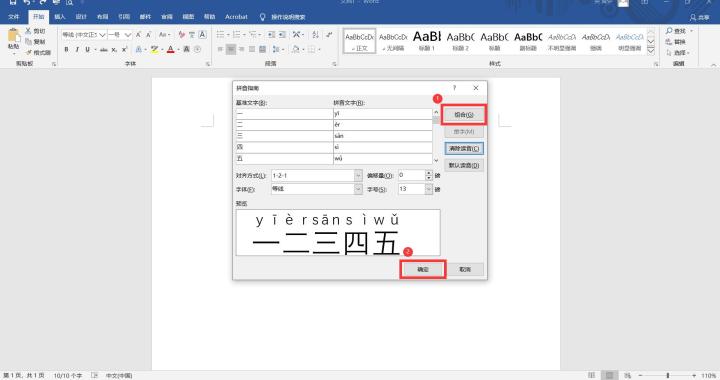
Task: Expand the alignment dropdown showing 1-2-1
Action: click(358, 175)
